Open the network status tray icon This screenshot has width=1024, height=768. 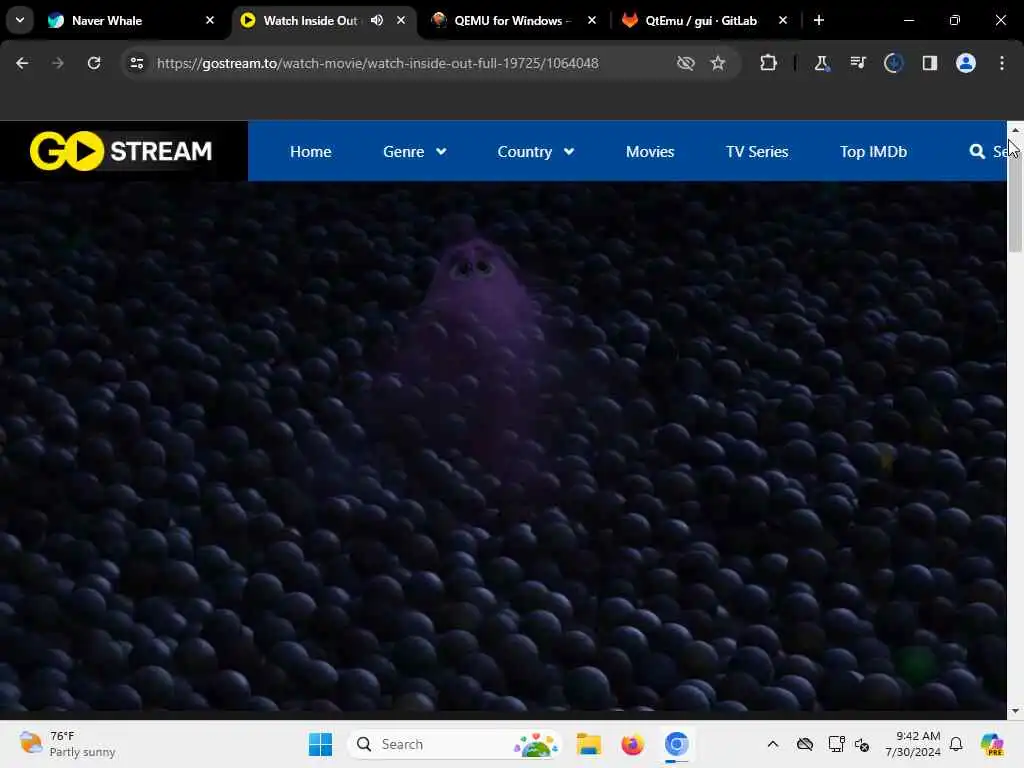pos(836,744)
